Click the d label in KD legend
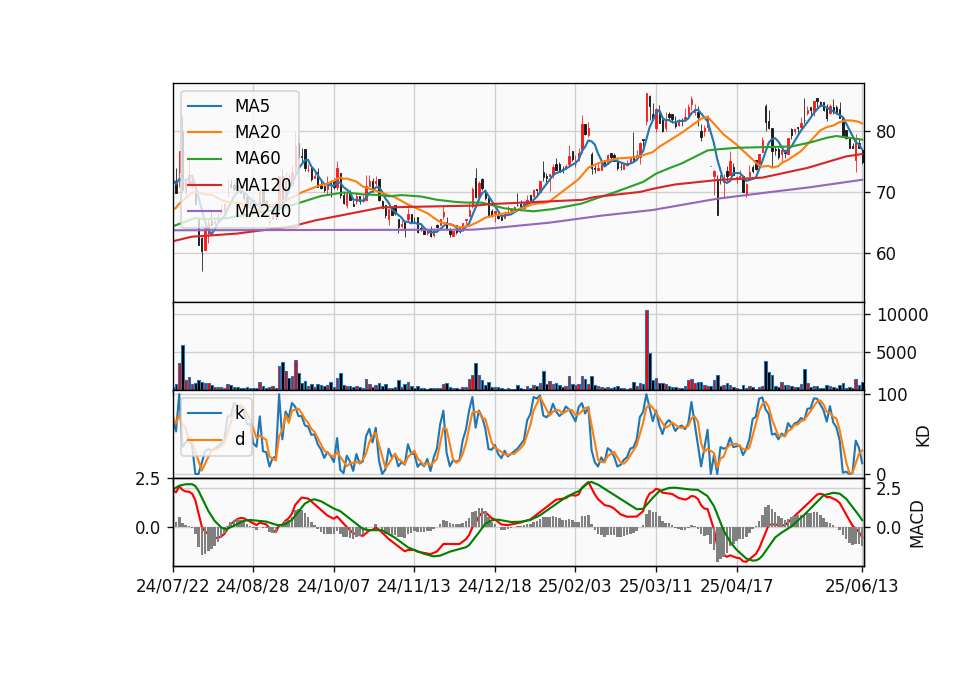The image size is (960, 690). point(240,439)
